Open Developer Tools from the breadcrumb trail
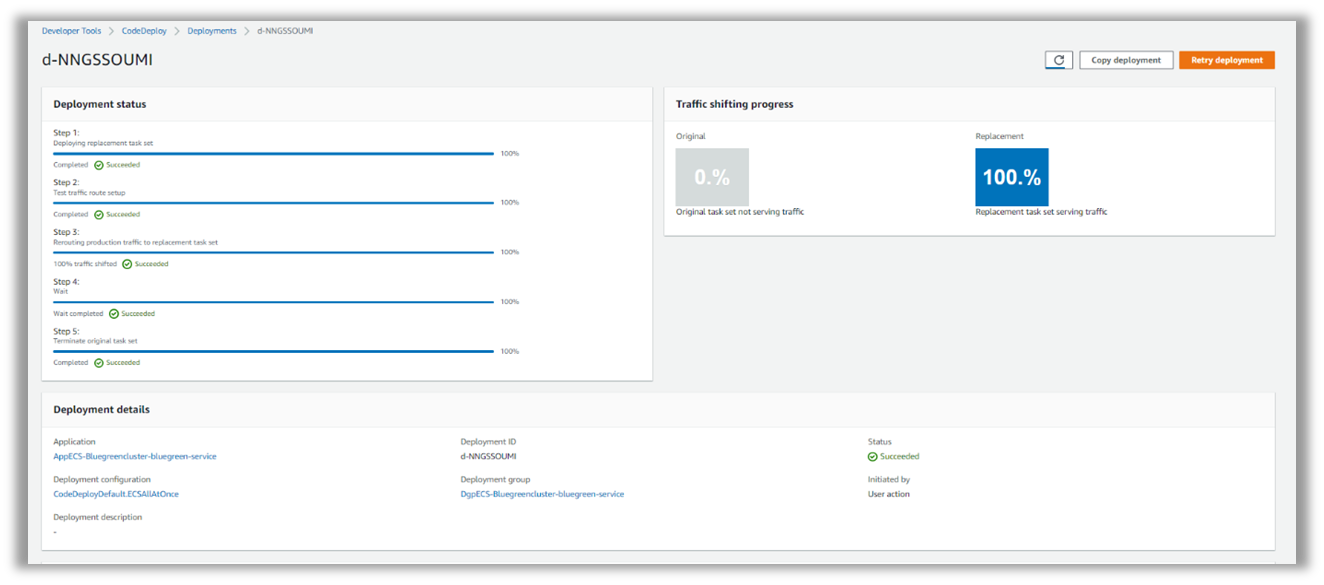Viewport: 1324px width, 585px height. click(71, 30)
